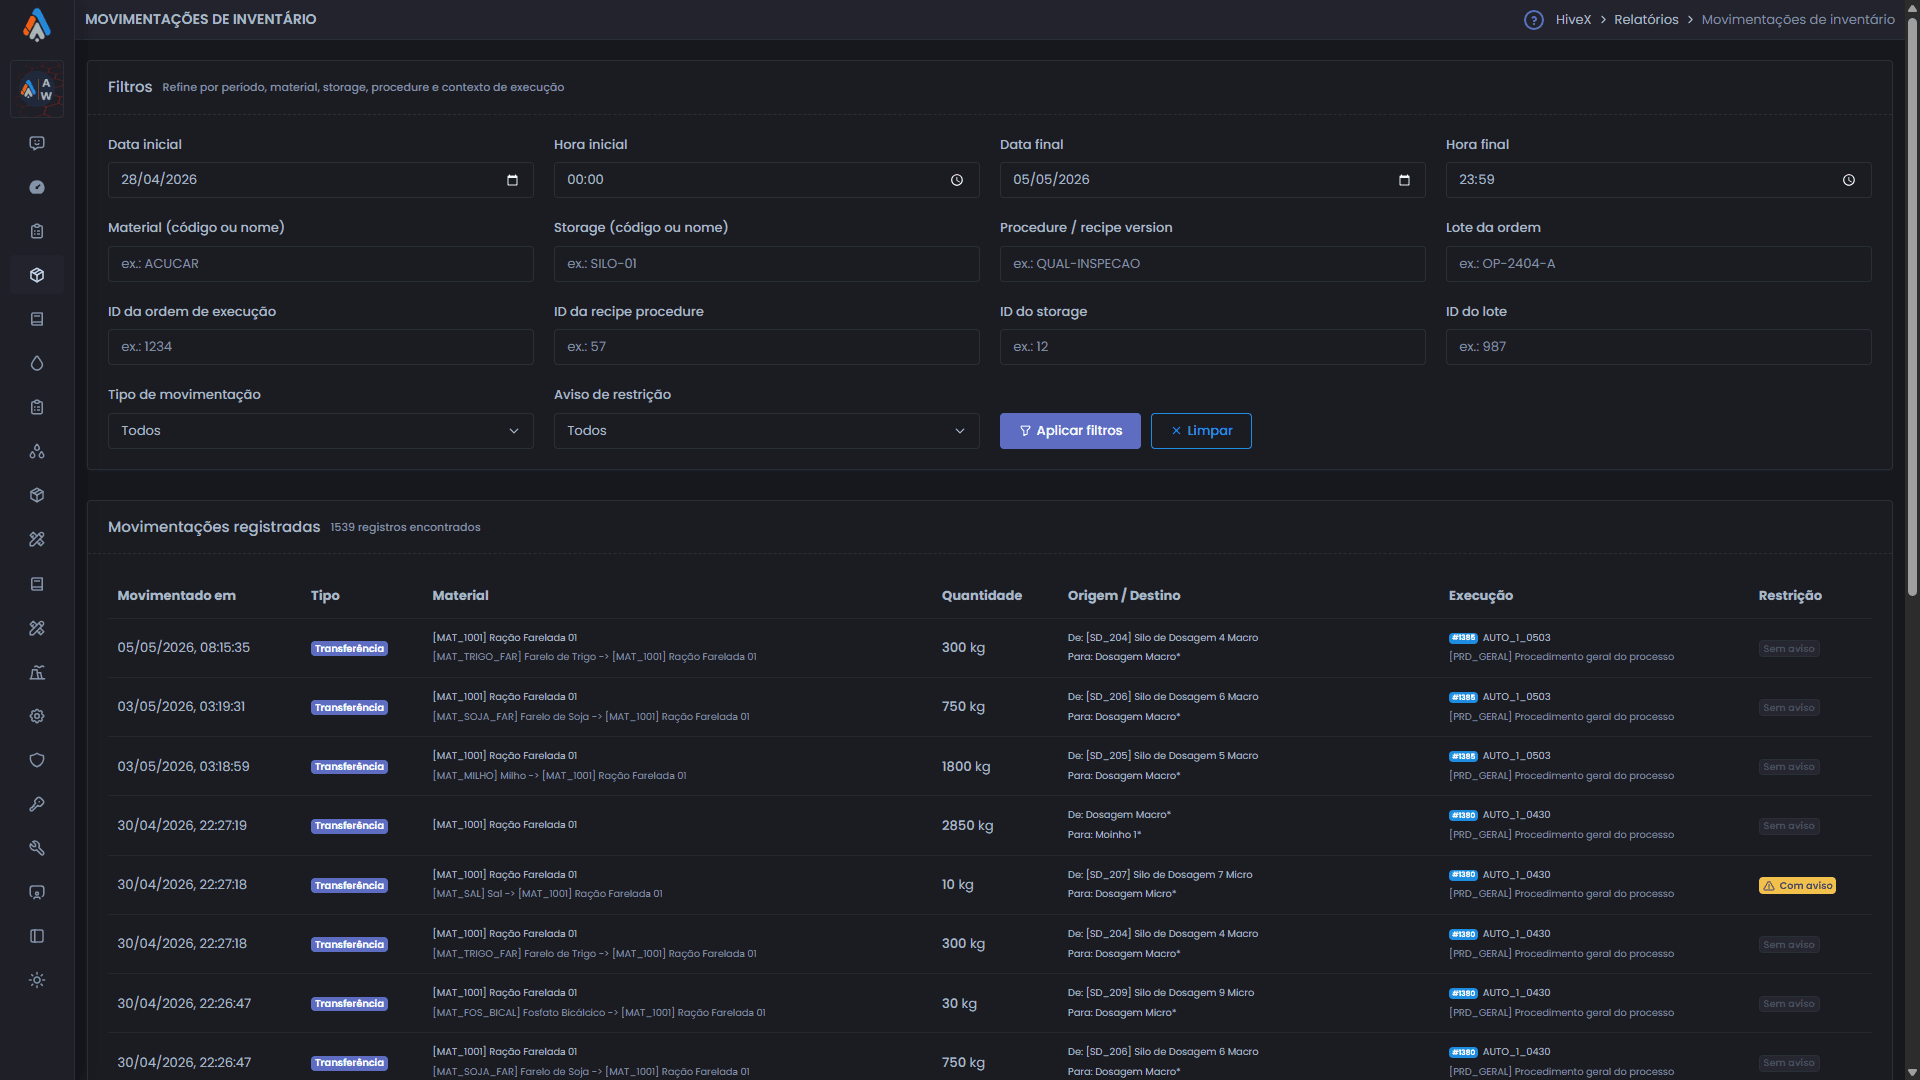1920x1080 pixels.
Task: Open the dashboard gauge sidebar icon
Action: point(37,187)
